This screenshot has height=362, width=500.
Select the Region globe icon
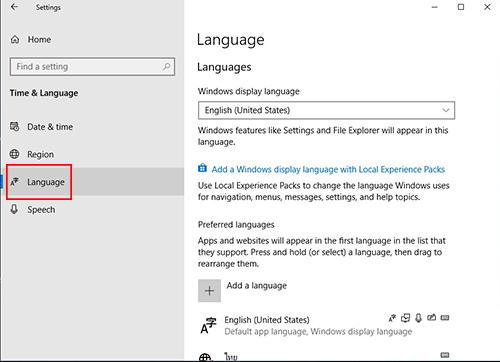15,154
